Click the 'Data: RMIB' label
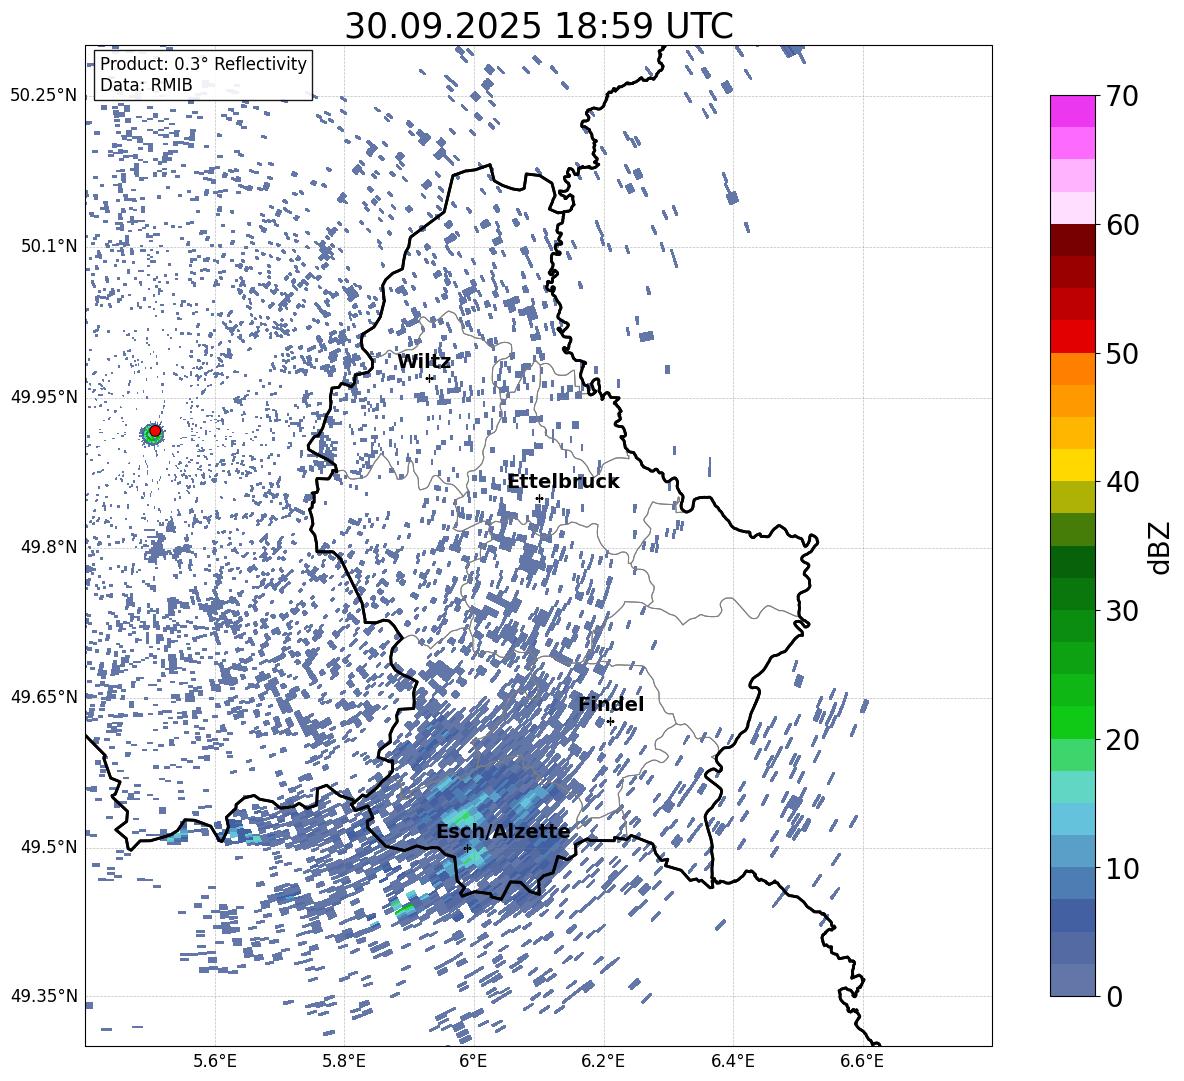This screenshot has height=1081, width=1184. 146,85
